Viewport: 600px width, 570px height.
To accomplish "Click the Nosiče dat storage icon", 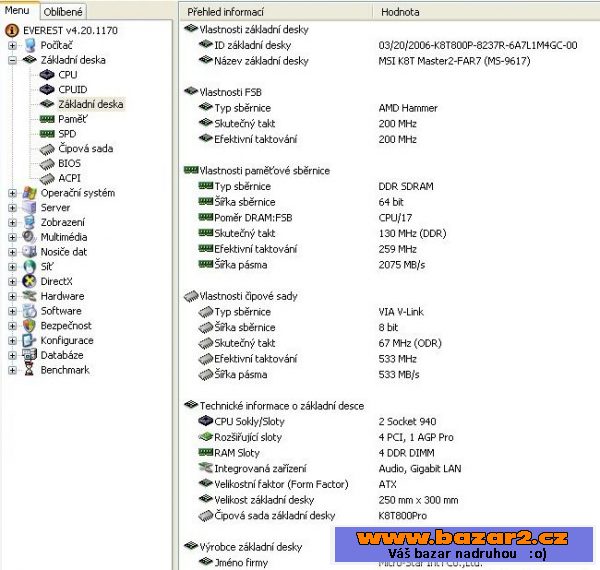I will [29, 252].
